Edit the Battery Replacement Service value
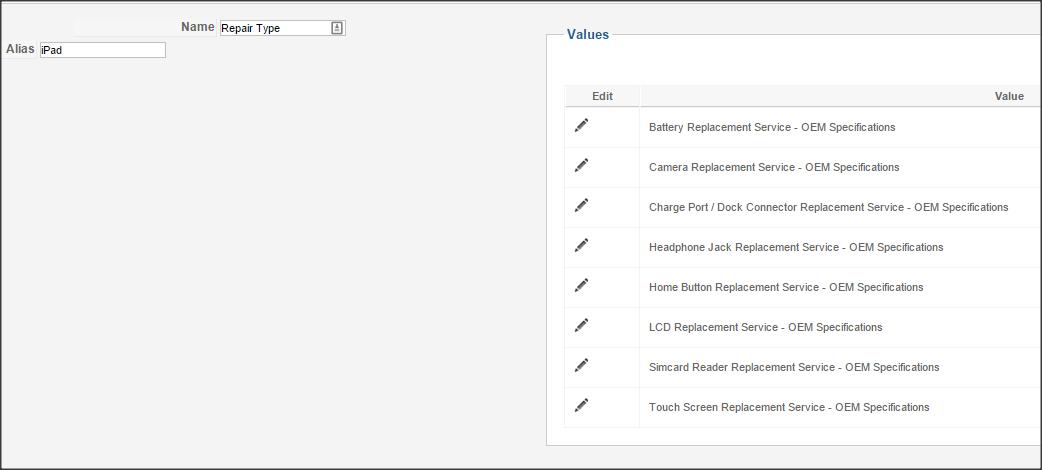Image resolution: width=1042 pixels, height=470 pixels. 581,125
